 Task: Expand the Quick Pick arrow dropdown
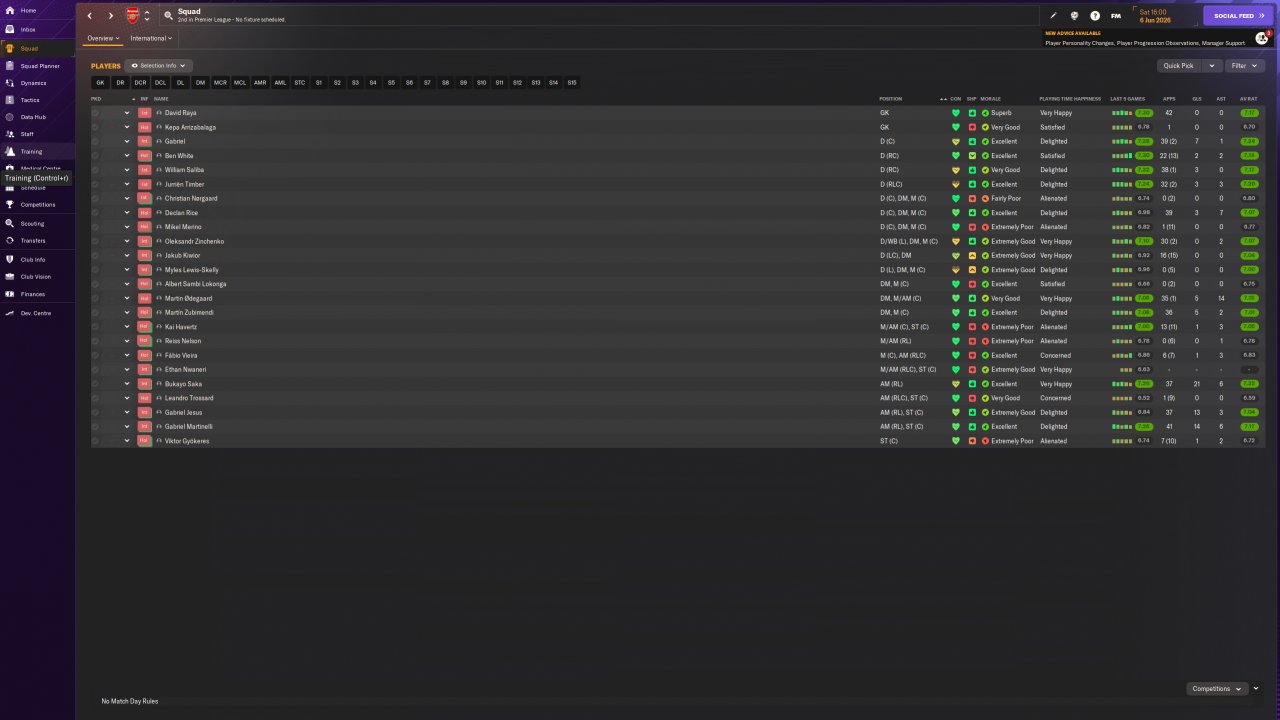pos(1212,66)
